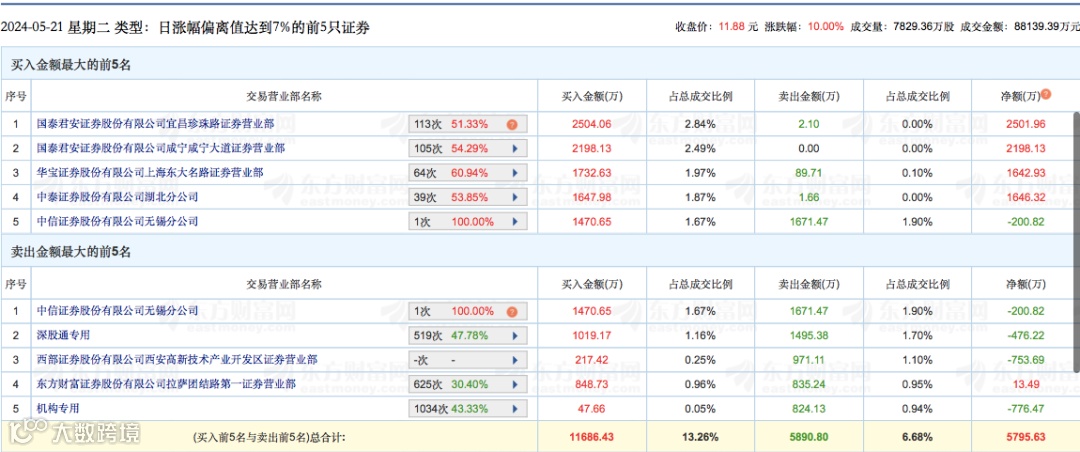
Task: Click total net amount 5795.63
Action: point(1026,438)
